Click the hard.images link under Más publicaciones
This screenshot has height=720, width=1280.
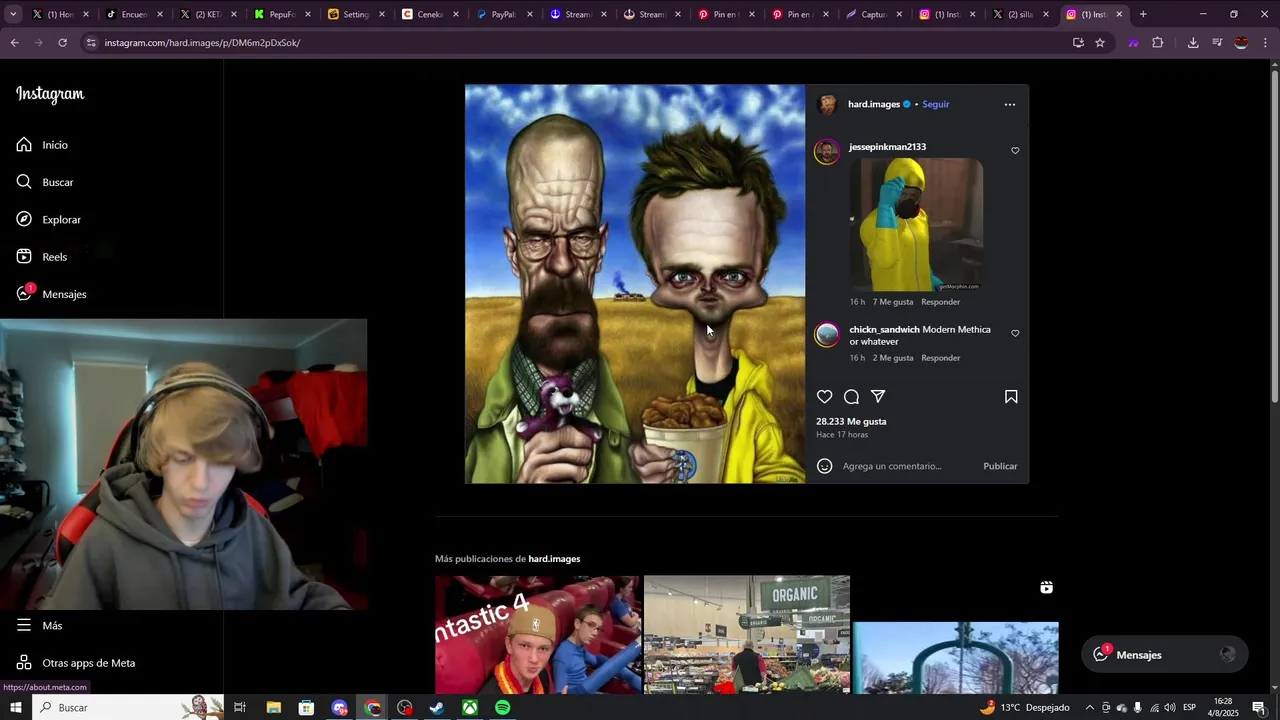pyautogui.click(x=554, y=559)
